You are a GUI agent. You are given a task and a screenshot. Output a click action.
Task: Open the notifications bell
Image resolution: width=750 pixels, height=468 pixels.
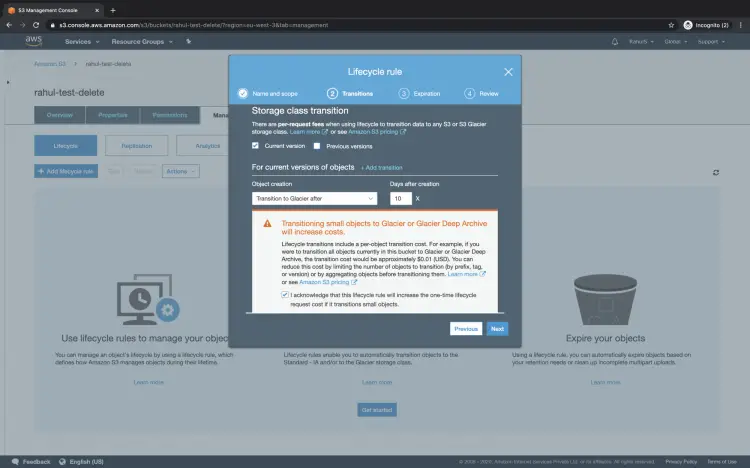coord(615,42)
